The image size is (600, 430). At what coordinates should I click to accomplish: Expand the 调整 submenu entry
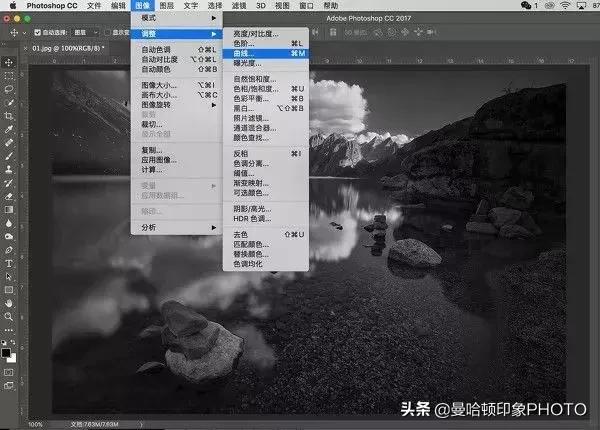pyautogui.click(x=176, y=34)
